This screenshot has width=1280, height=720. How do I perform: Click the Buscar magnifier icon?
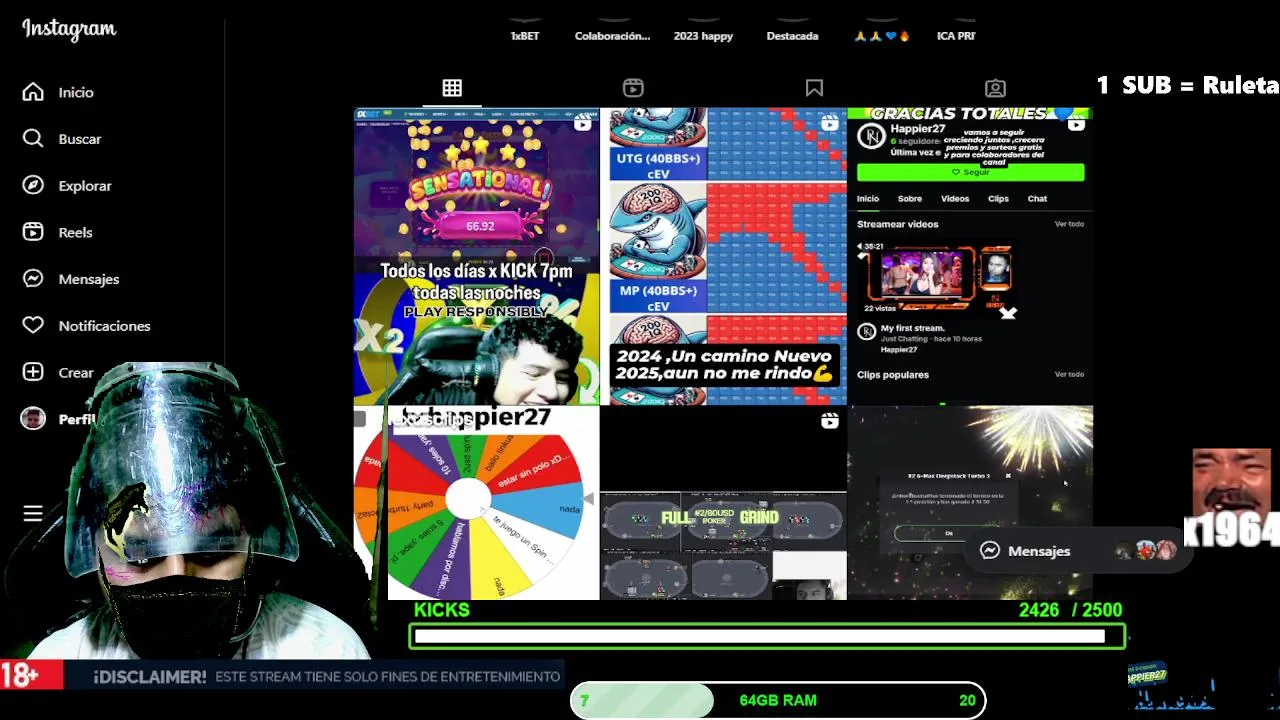(33, 139)
